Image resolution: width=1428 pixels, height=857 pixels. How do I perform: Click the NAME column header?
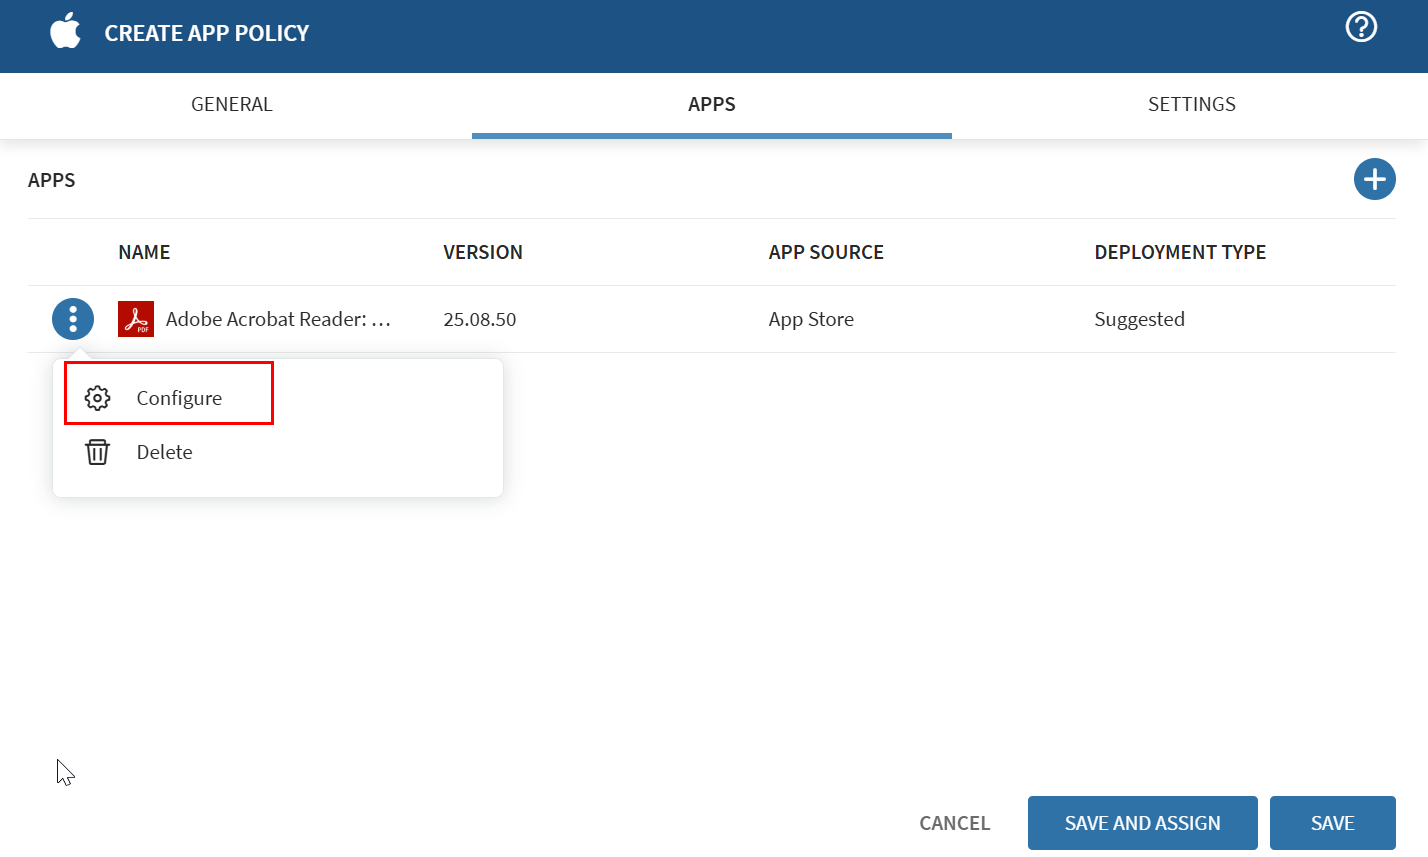pyautogui.click(x=144, y=252)
